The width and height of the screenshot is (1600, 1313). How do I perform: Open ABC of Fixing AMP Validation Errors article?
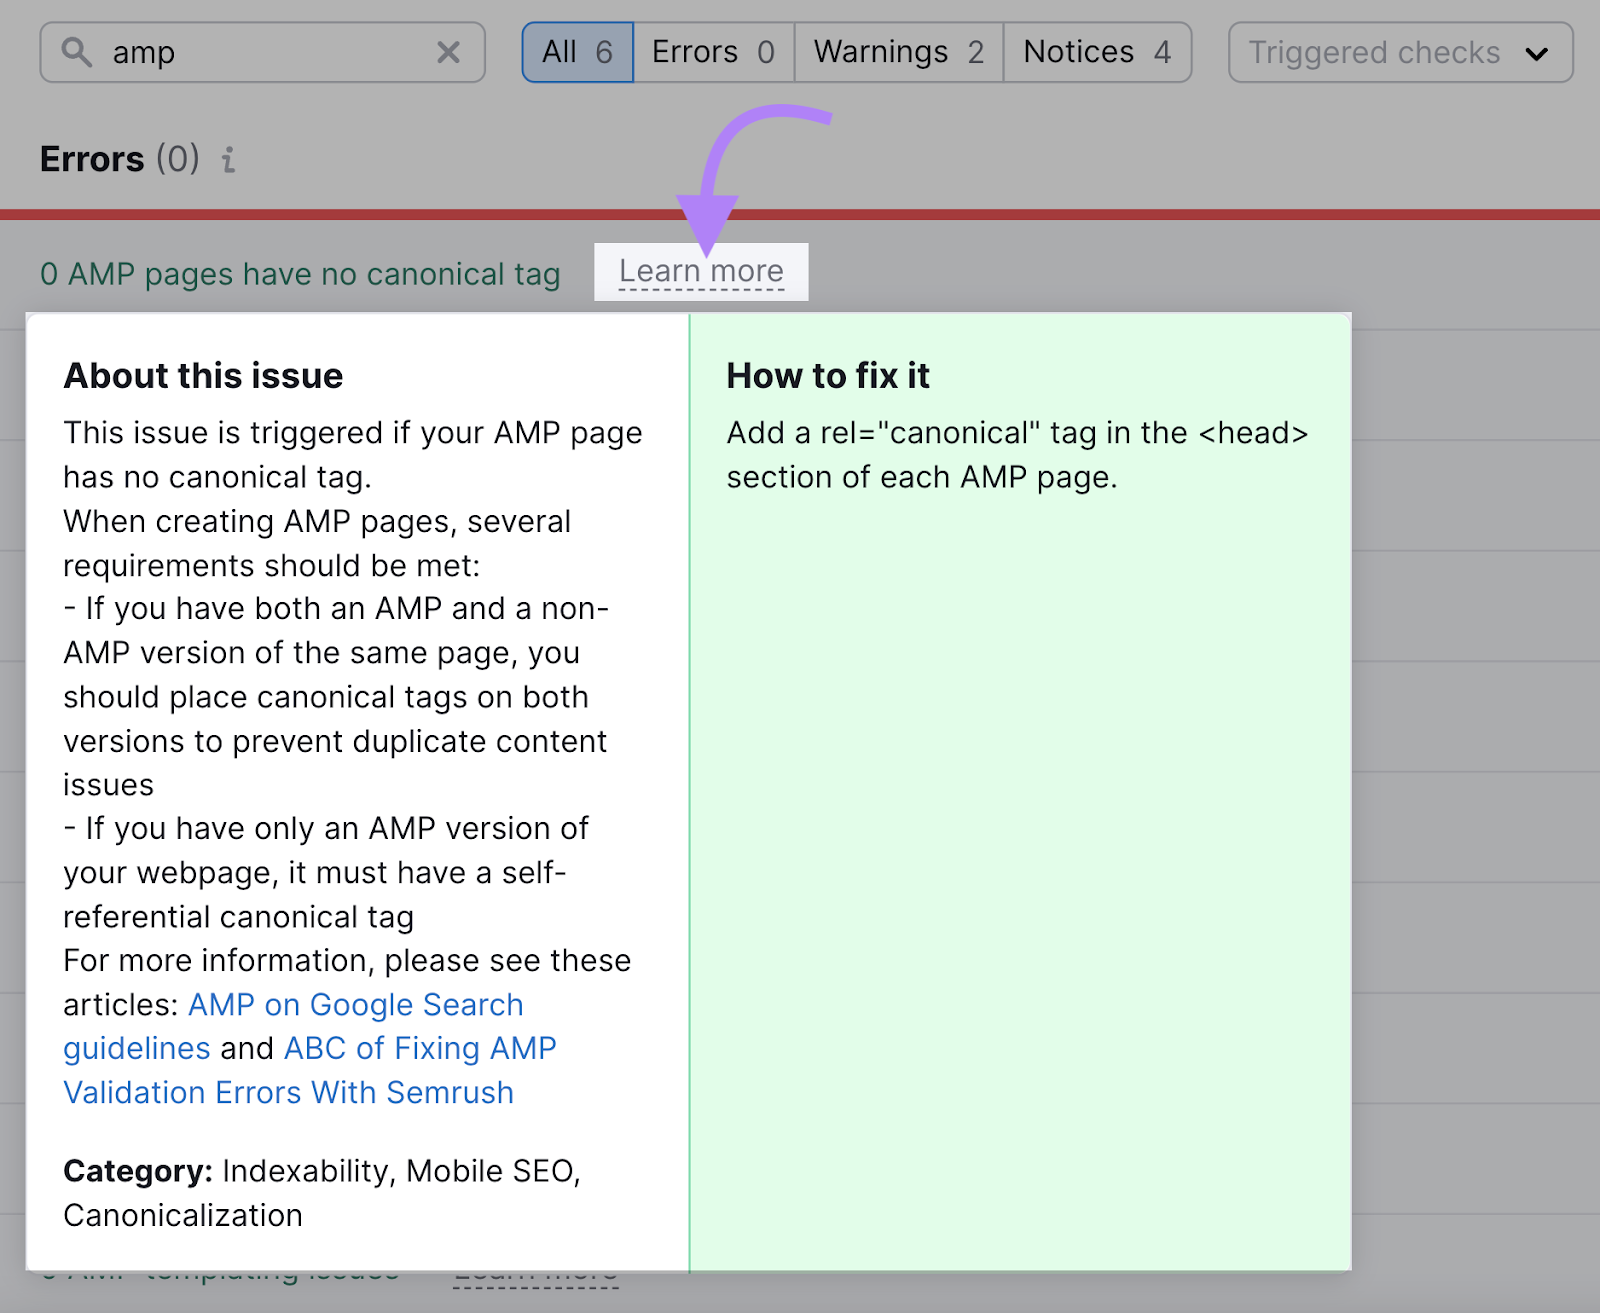[x=419, y=1048]
